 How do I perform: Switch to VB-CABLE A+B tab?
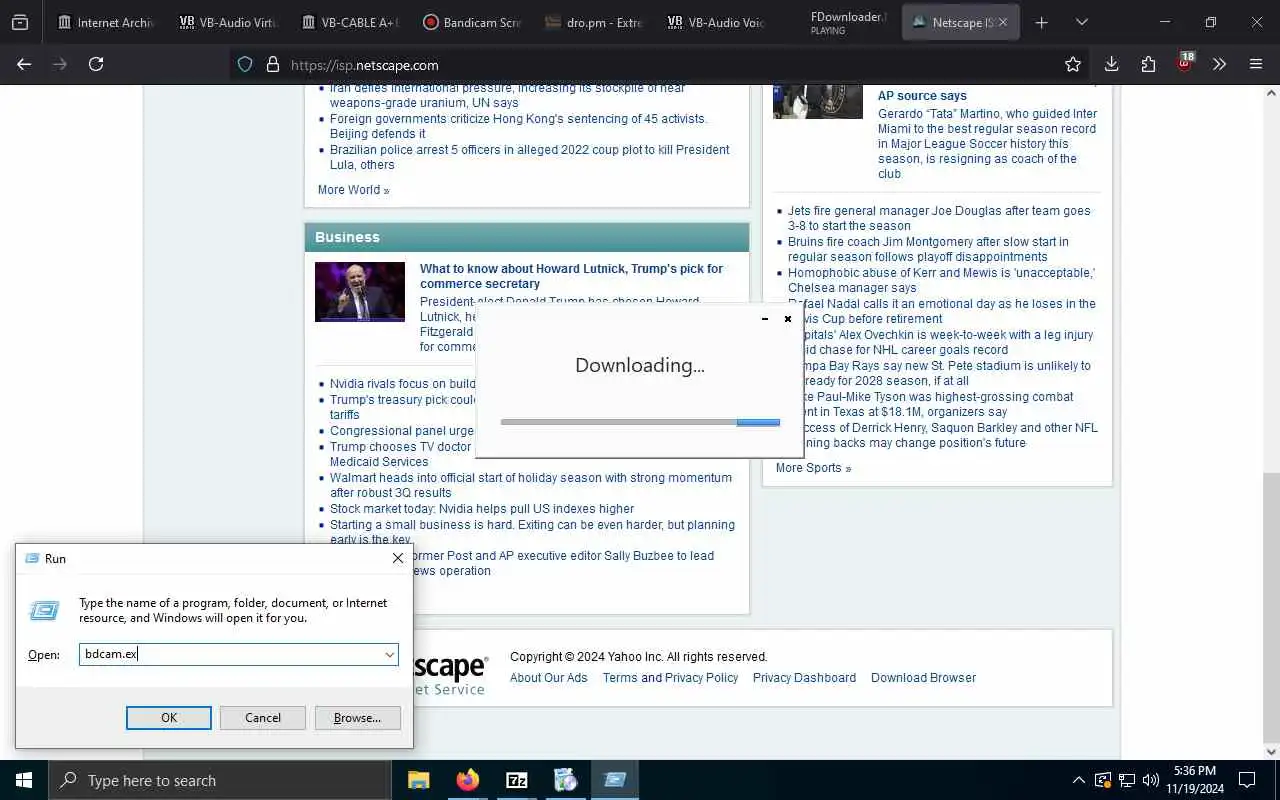coord(351,22)
